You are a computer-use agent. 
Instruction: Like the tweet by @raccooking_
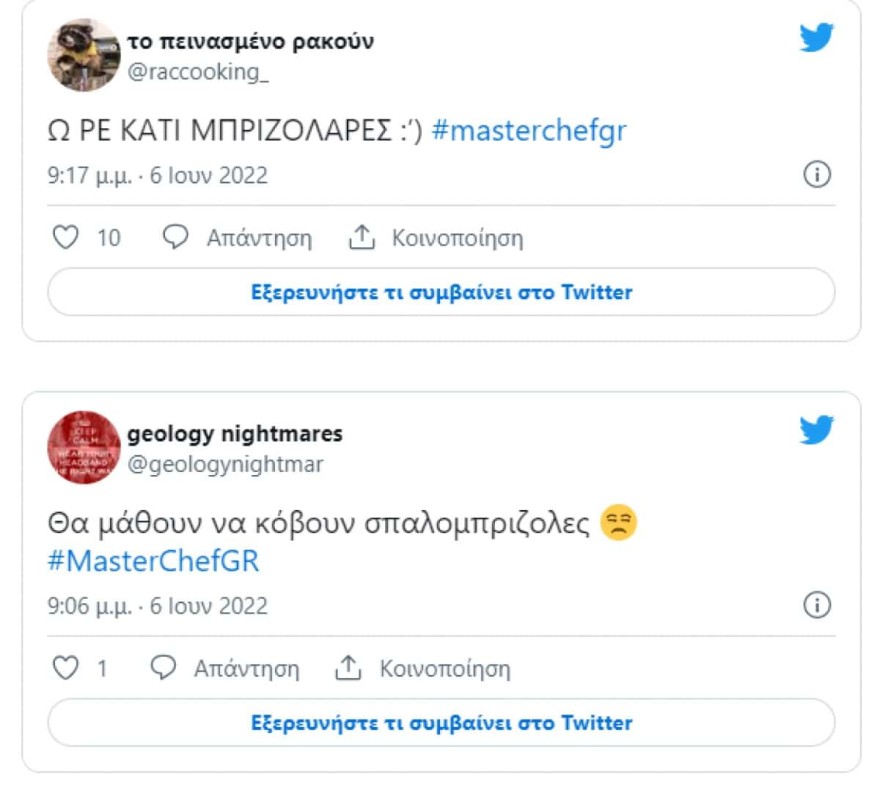click(66, 236)
